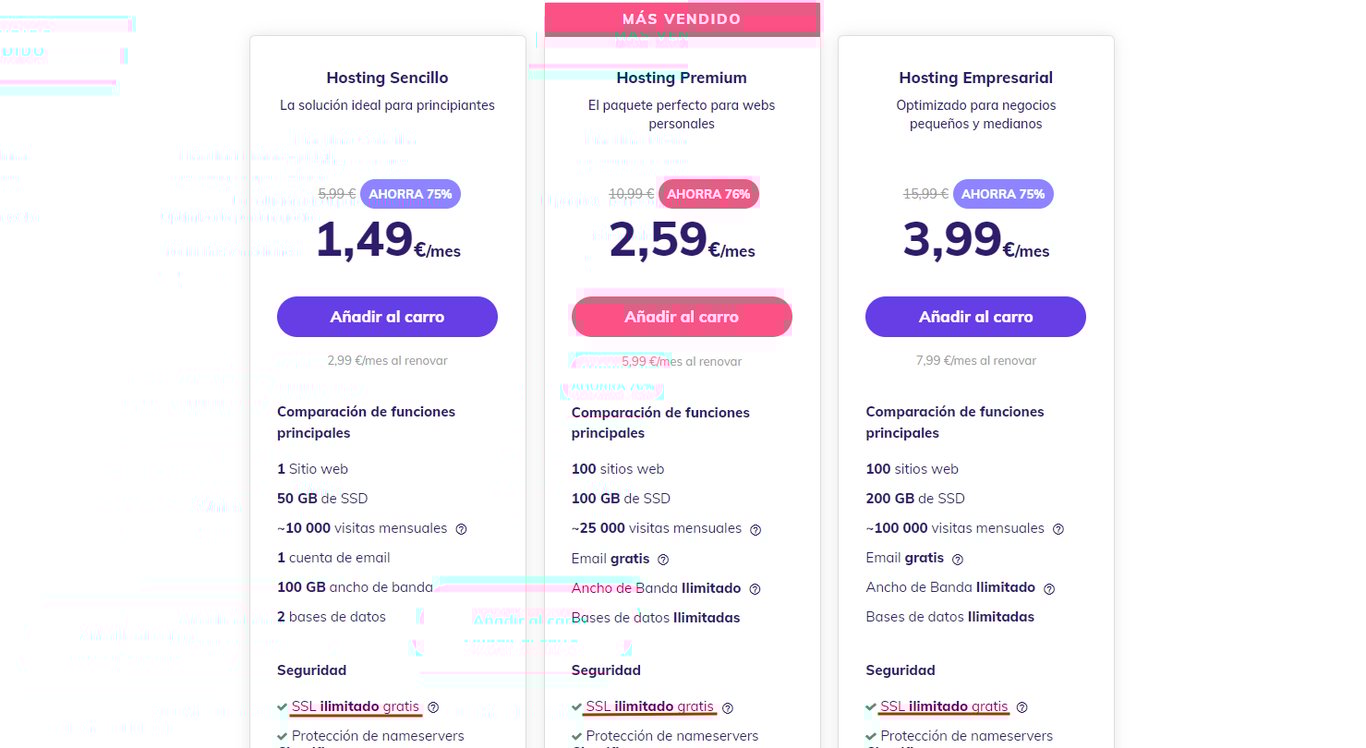Show Ancho de Banda Ilimitado info in Empresarial
Viewport: 1366px width, 748px height.
pyautogui.click(x=1049, y=589)
